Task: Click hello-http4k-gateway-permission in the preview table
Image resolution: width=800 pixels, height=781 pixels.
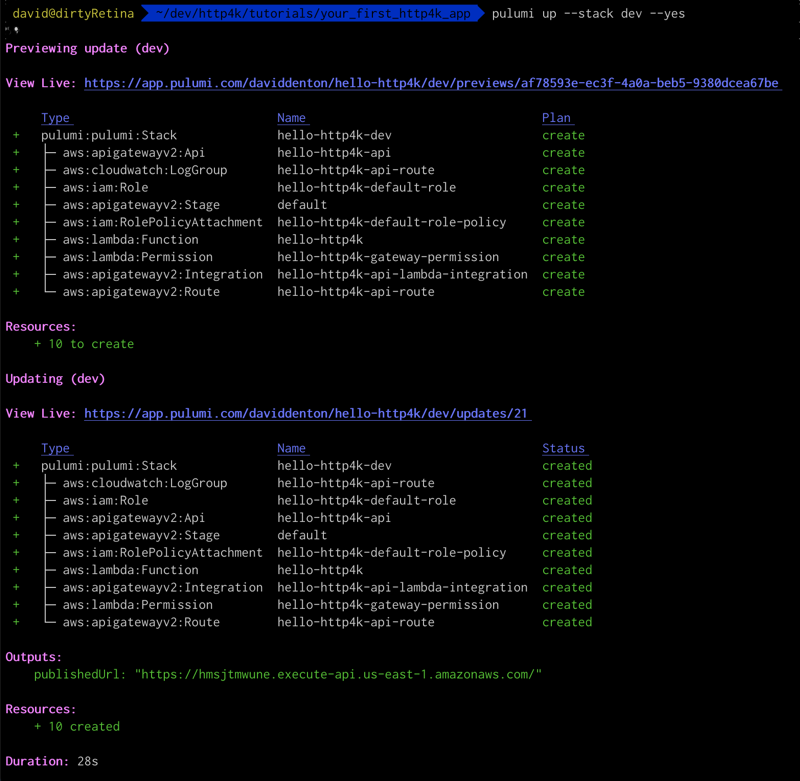Action: click(388, 257)
